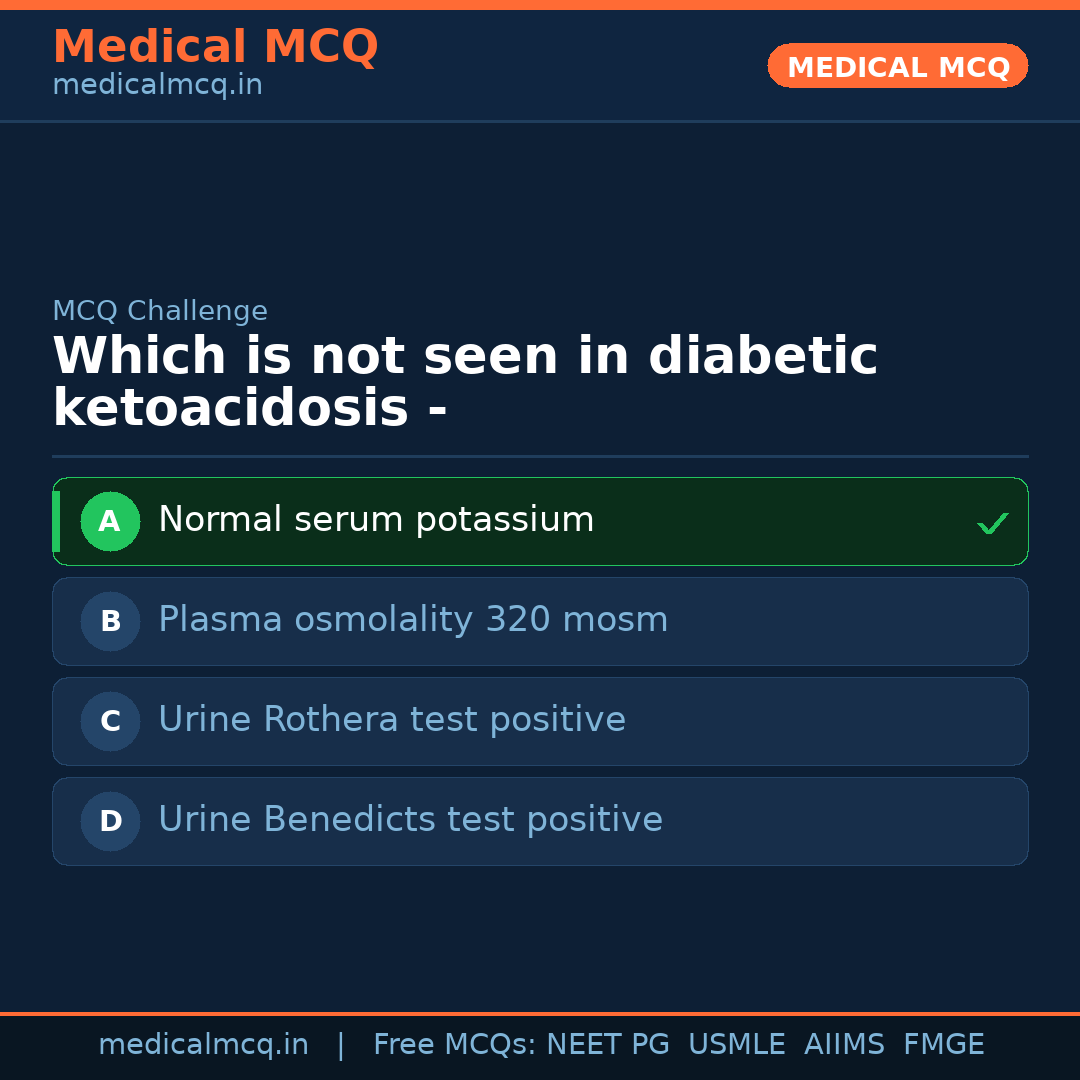The width and height of the screenshot is (1080, 1080).
Task: Choose answer 'Plasma osmolality 320 mosm'
Action: click(x=412, y=620)
